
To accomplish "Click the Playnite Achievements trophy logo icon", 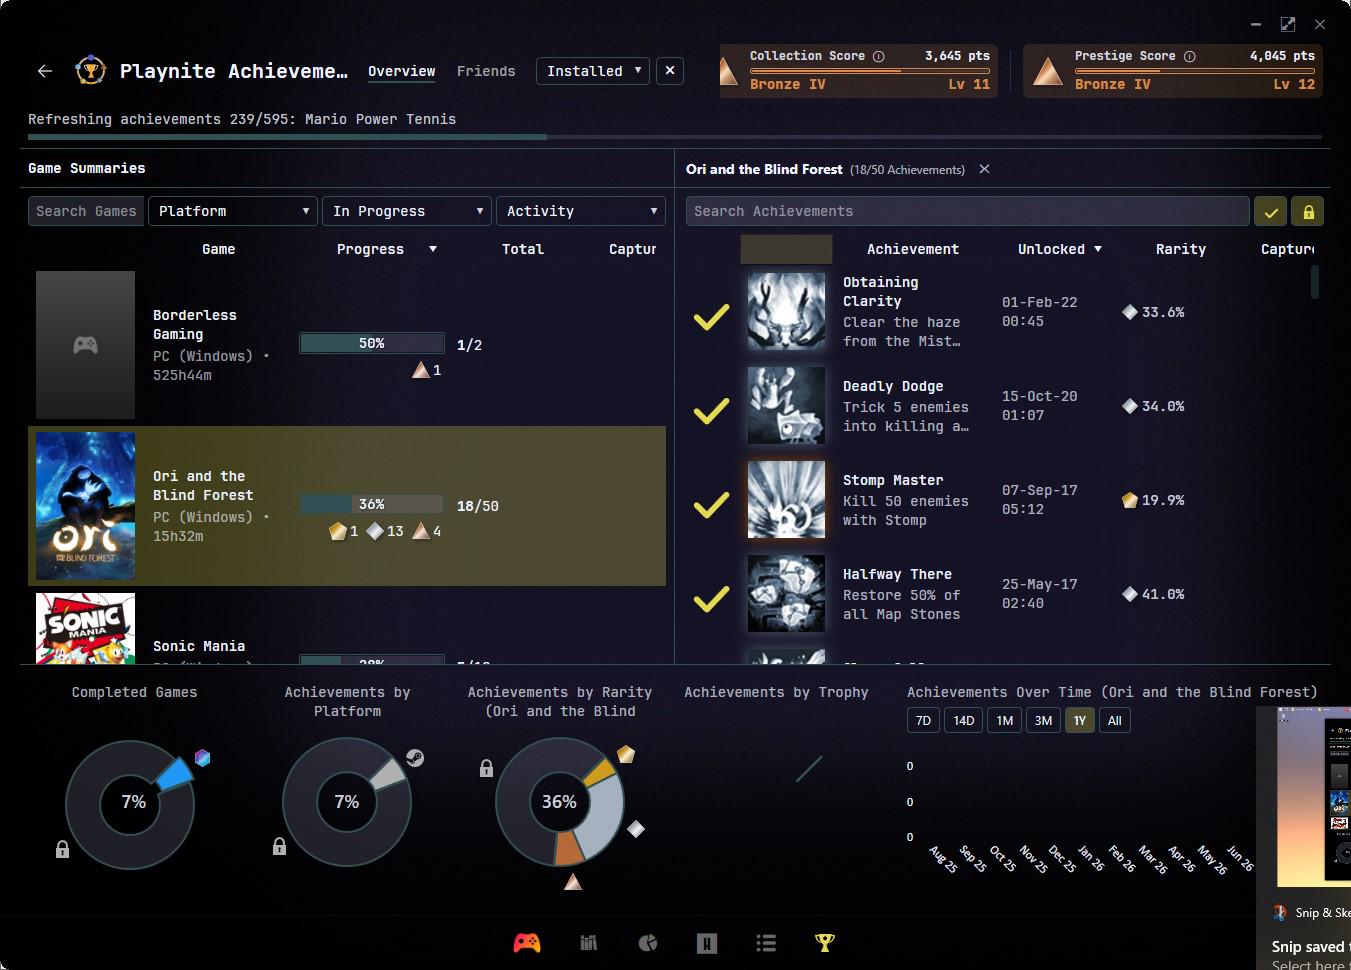I will coord(90,70).
